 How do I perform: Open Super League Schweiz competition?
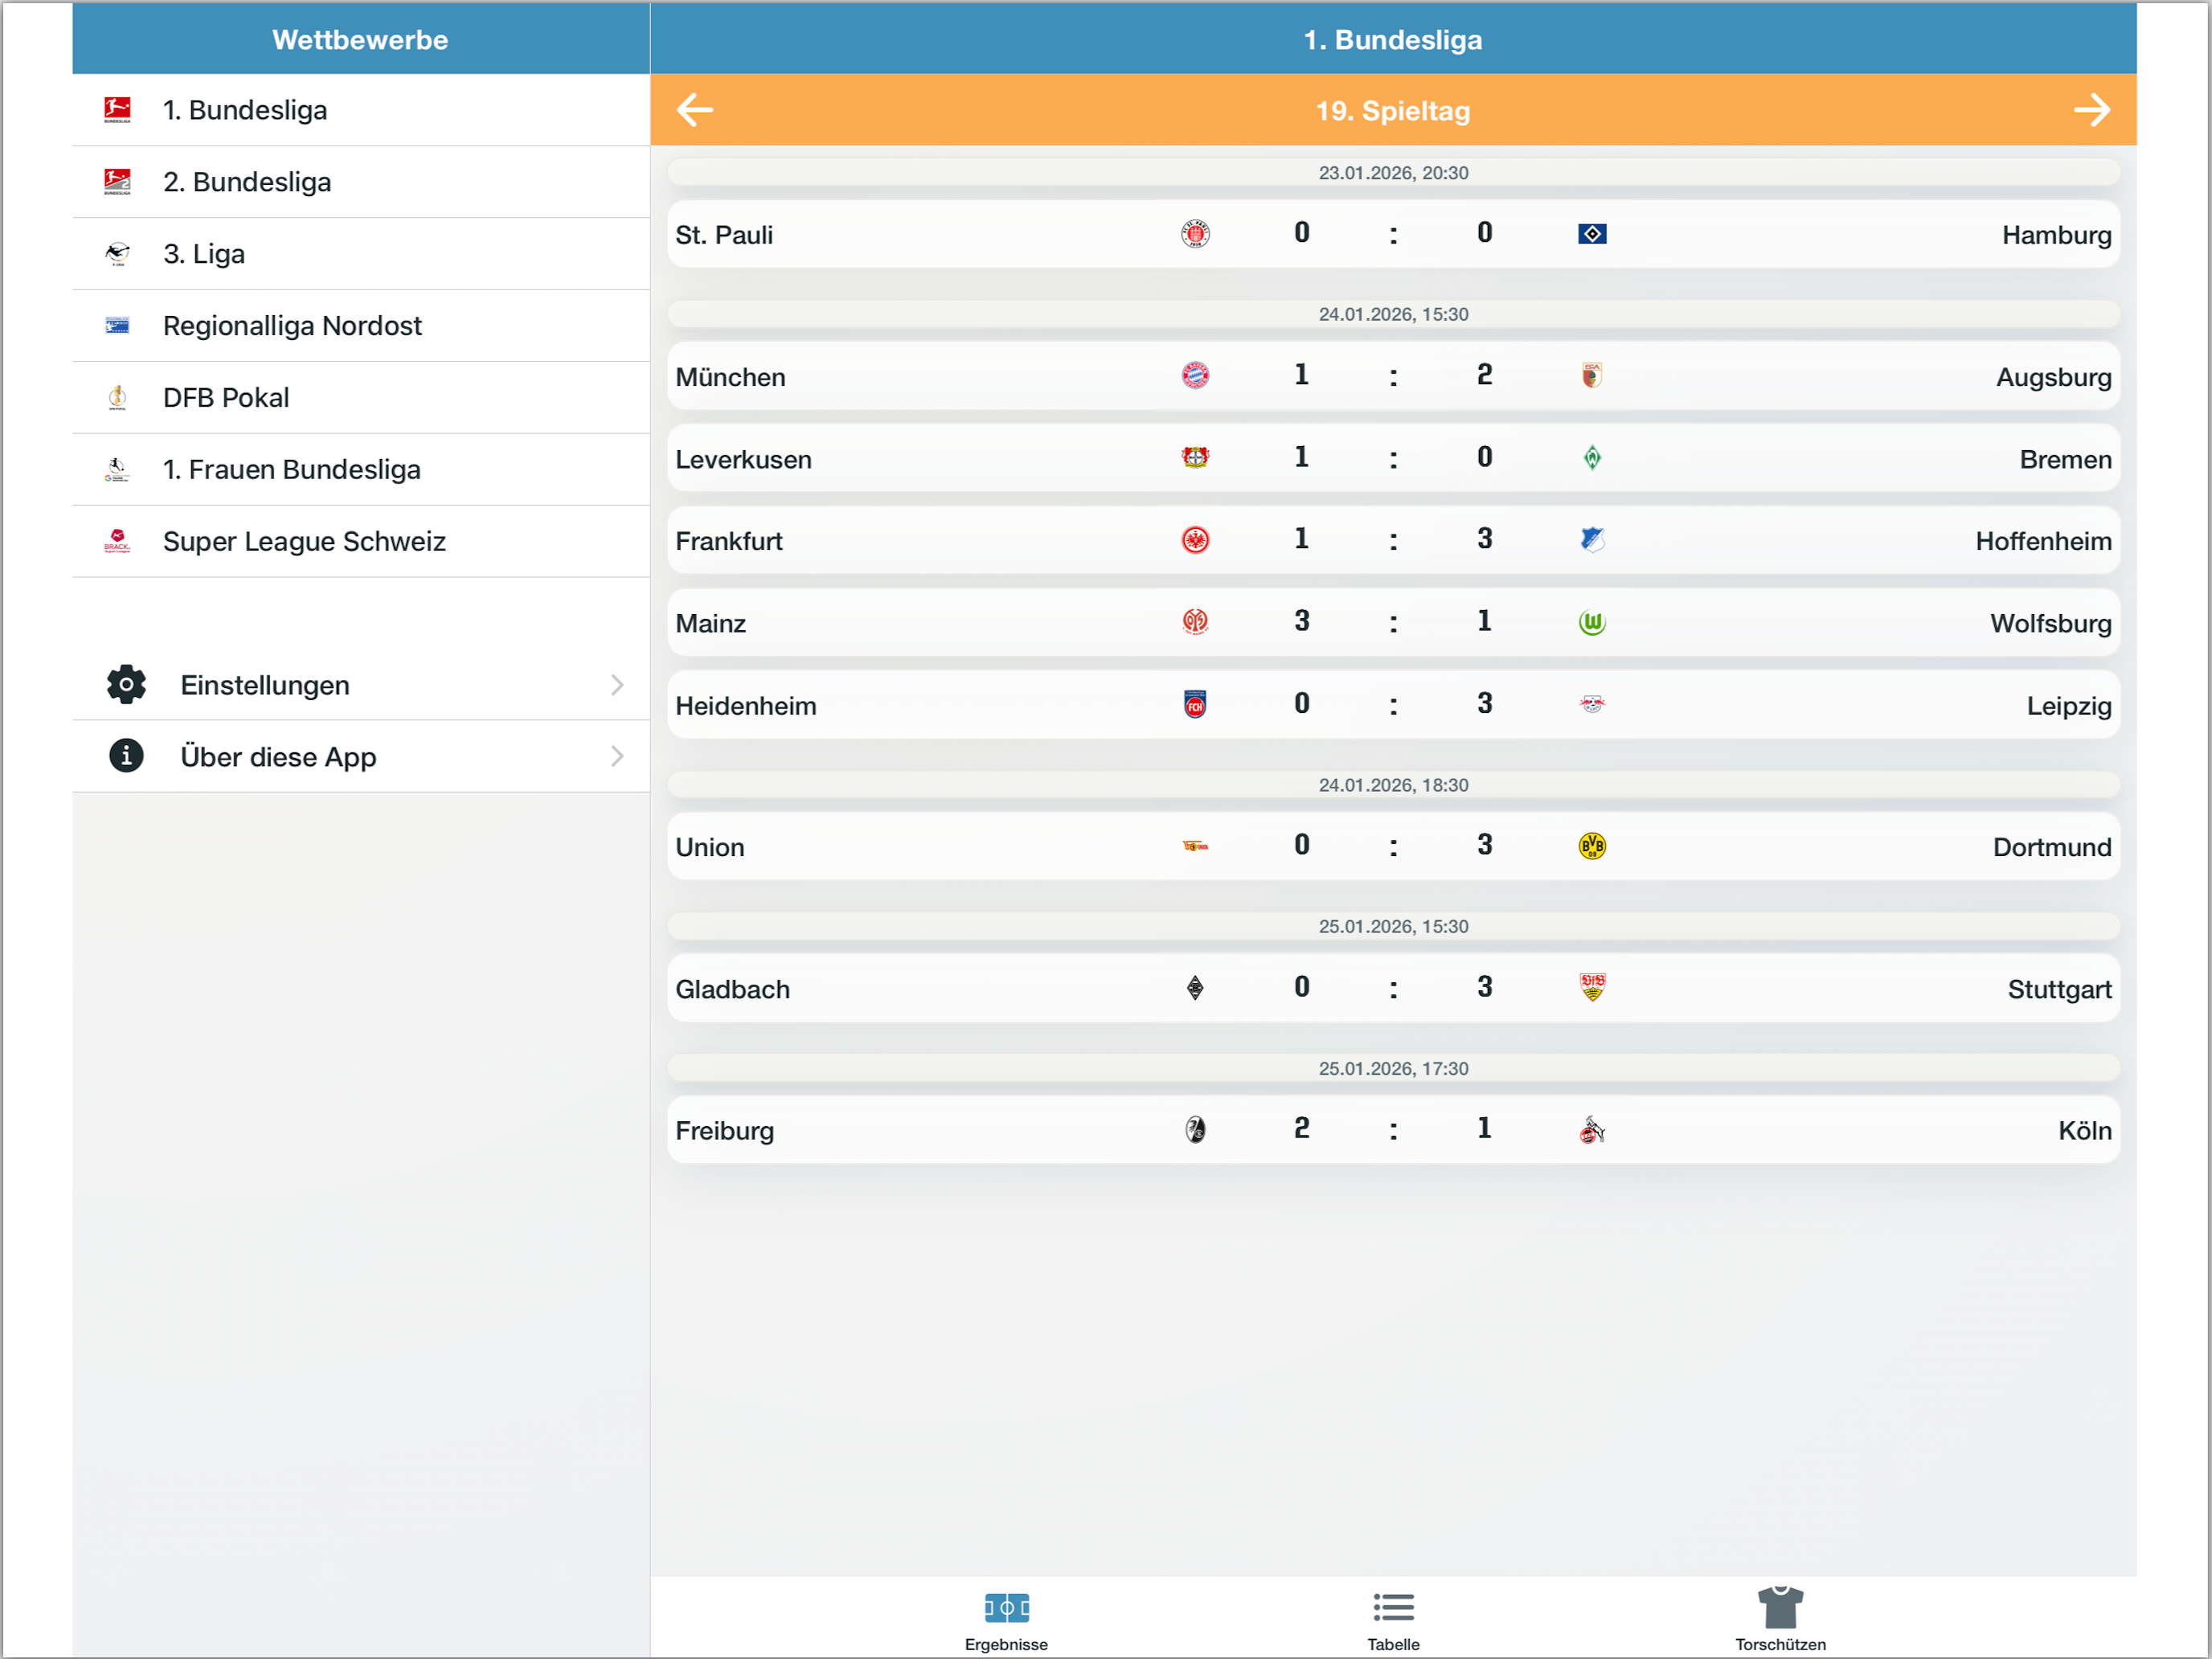point(361,541)
